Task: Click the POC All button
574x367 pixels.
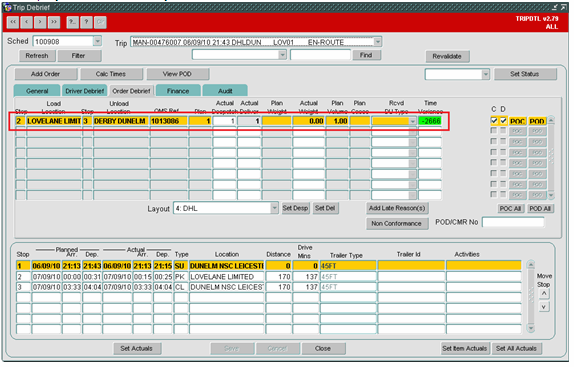Action: (x=510, y=209)
